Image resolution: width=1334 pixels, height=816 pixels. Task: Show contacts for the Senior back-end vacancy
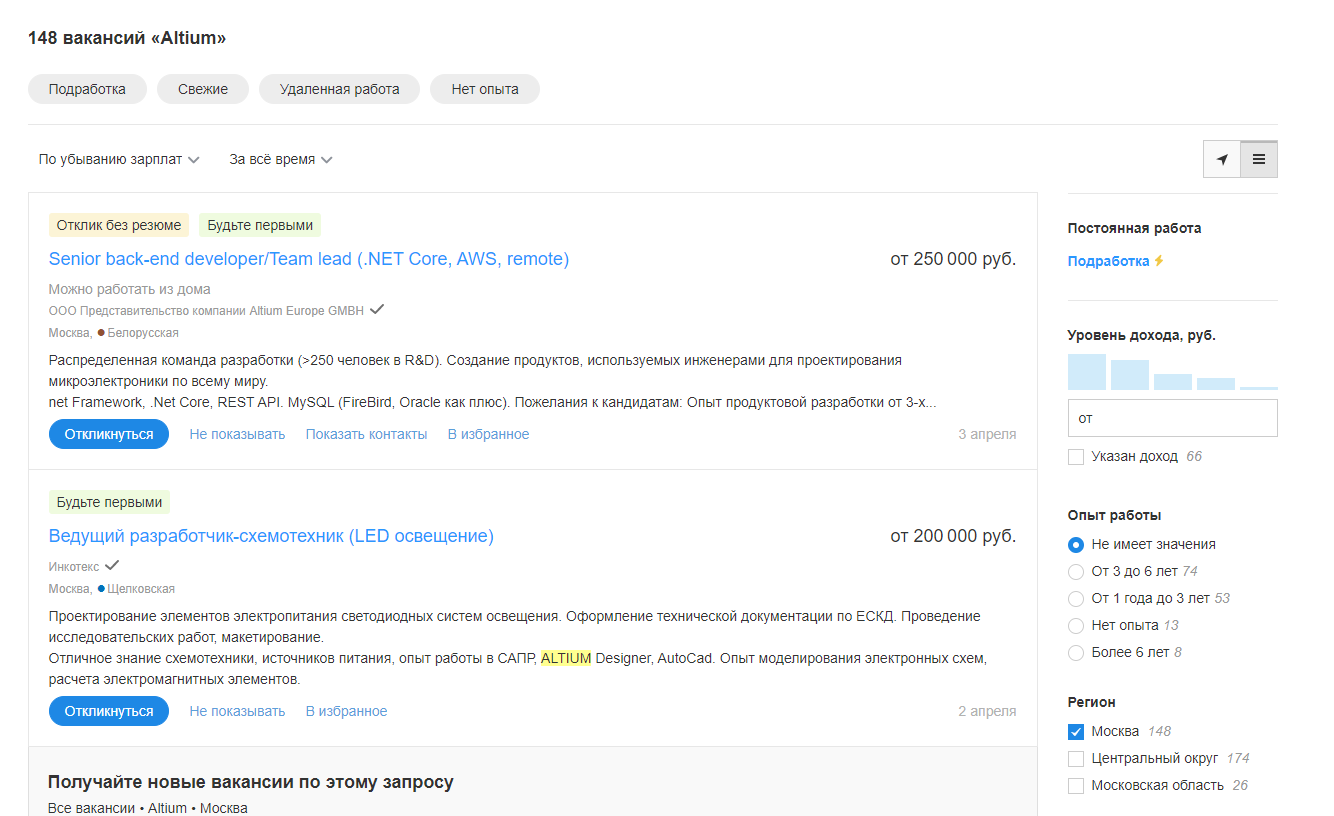click(x=366, y=434)
